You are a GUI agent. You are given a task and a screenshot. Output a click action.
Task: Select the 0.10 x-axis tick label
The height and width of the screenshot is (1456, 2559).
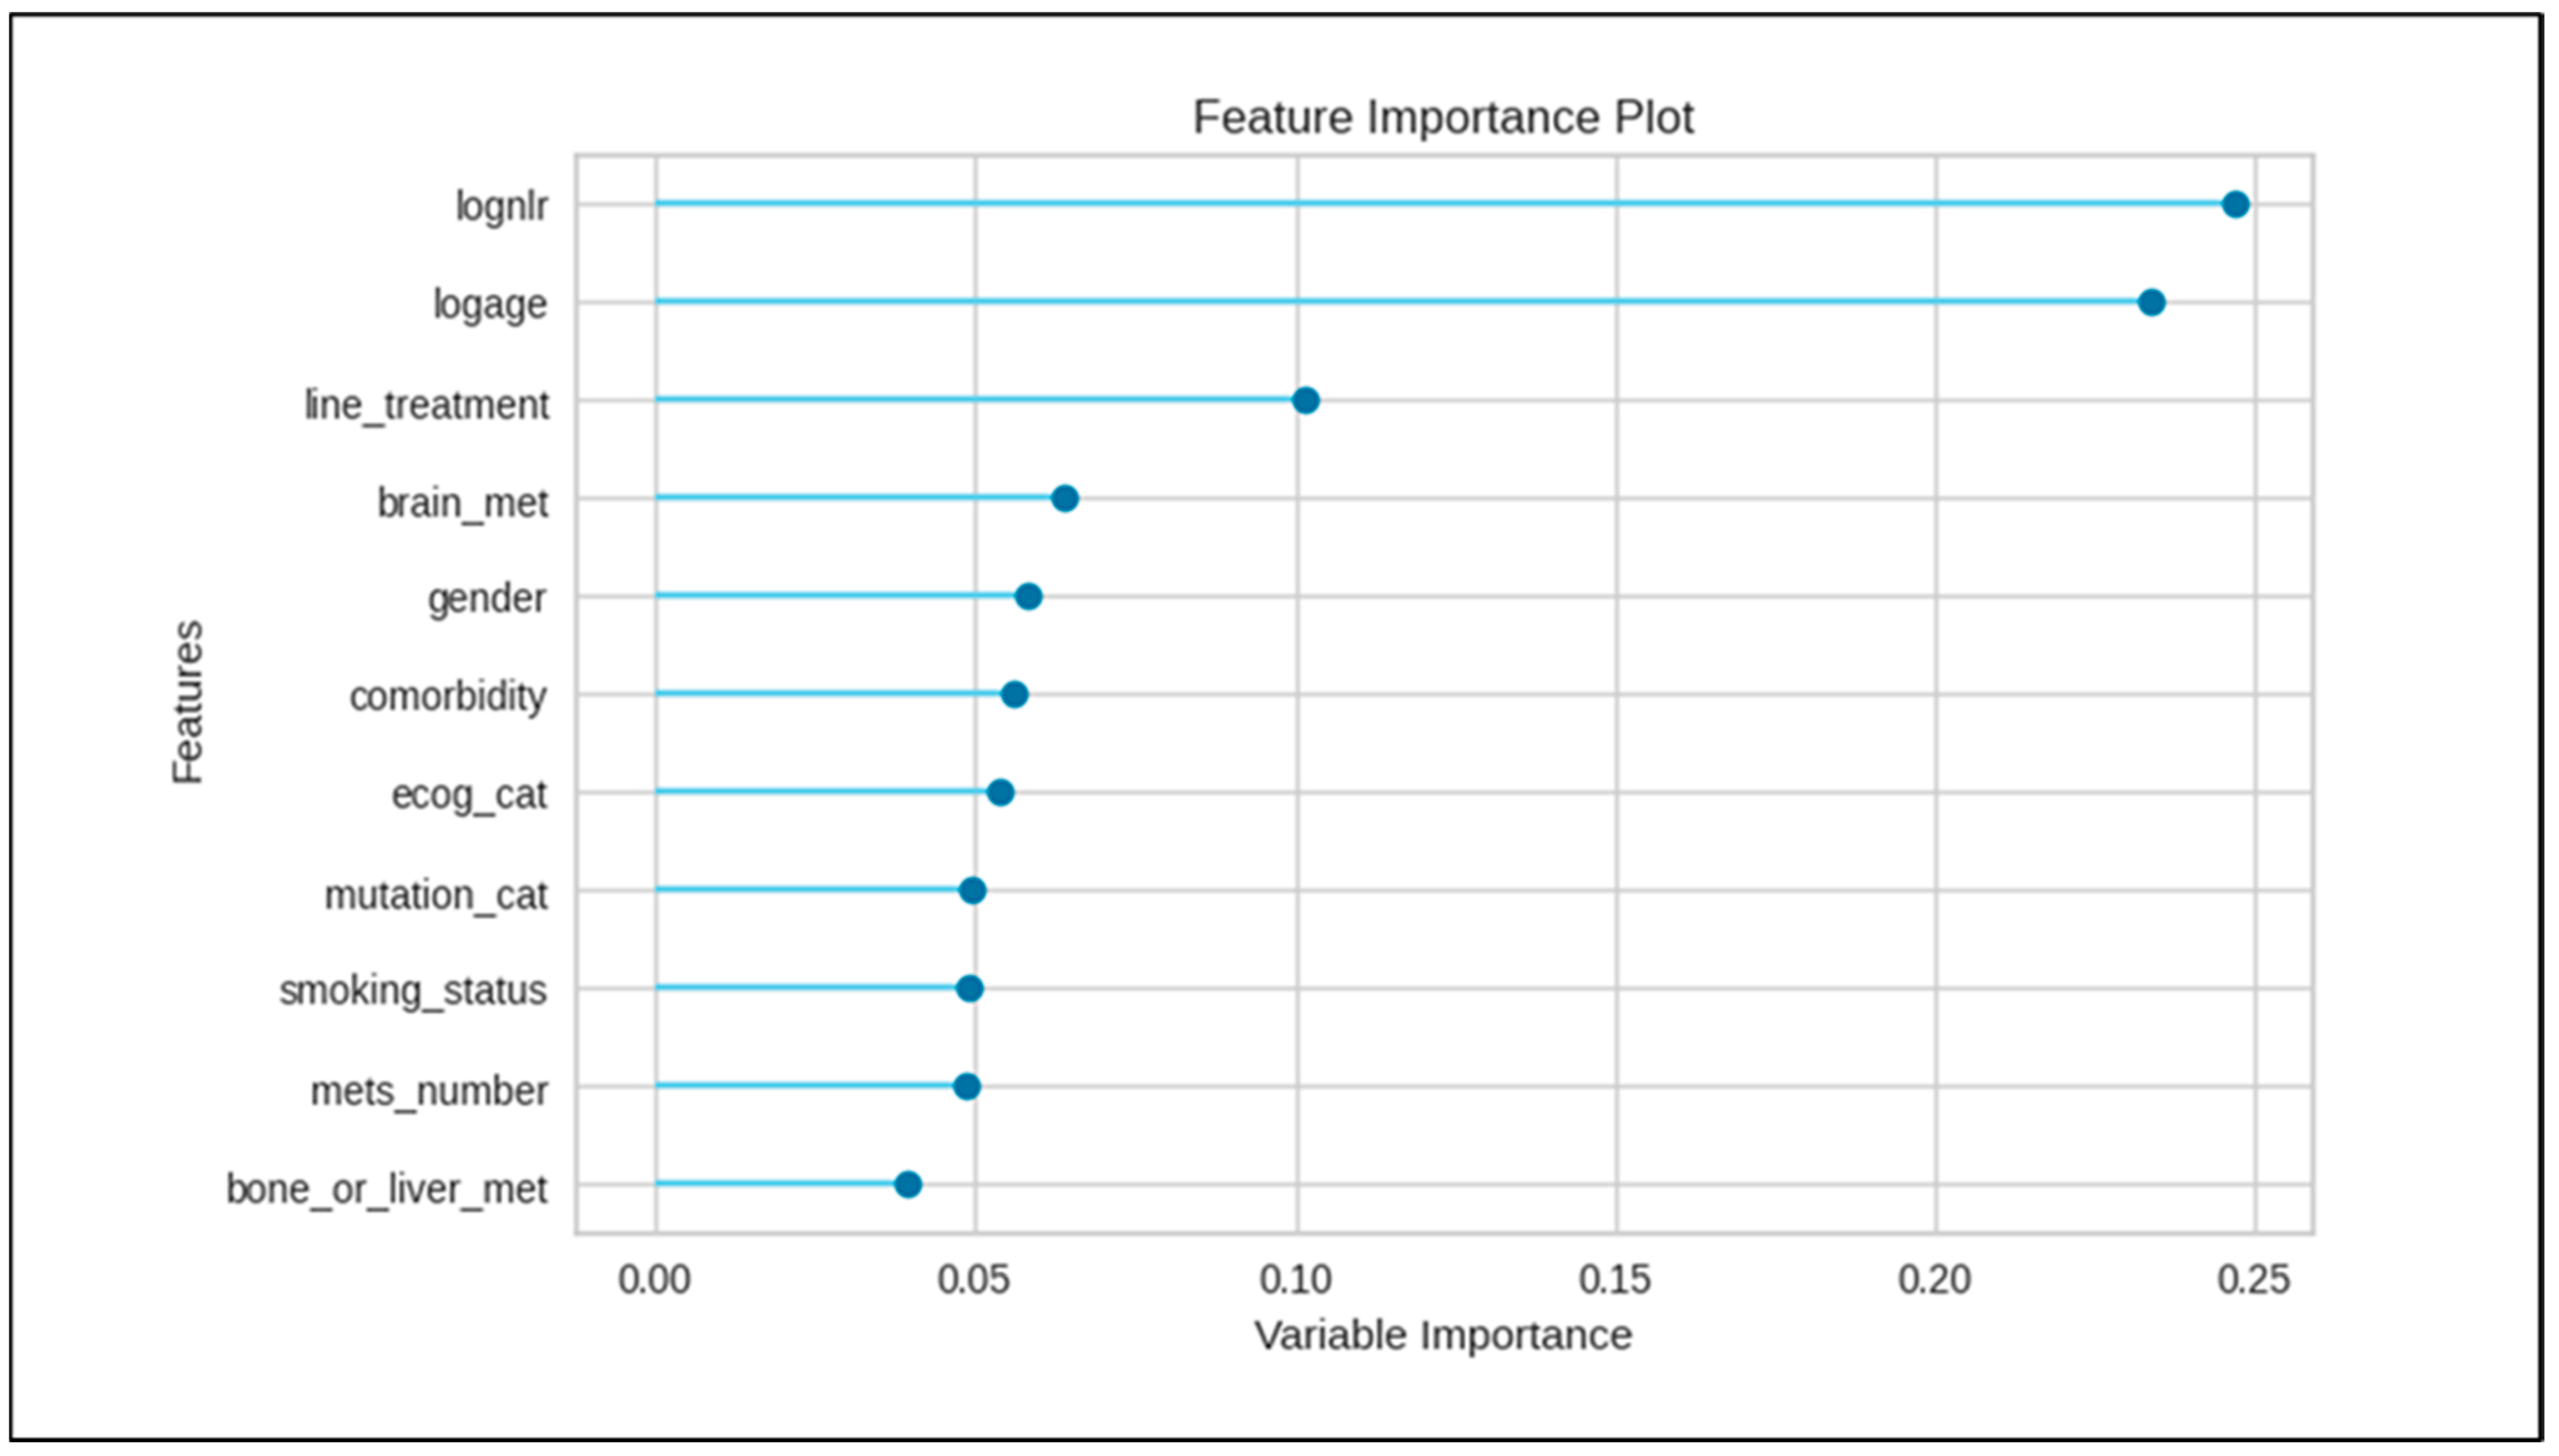(1295, 1280)
